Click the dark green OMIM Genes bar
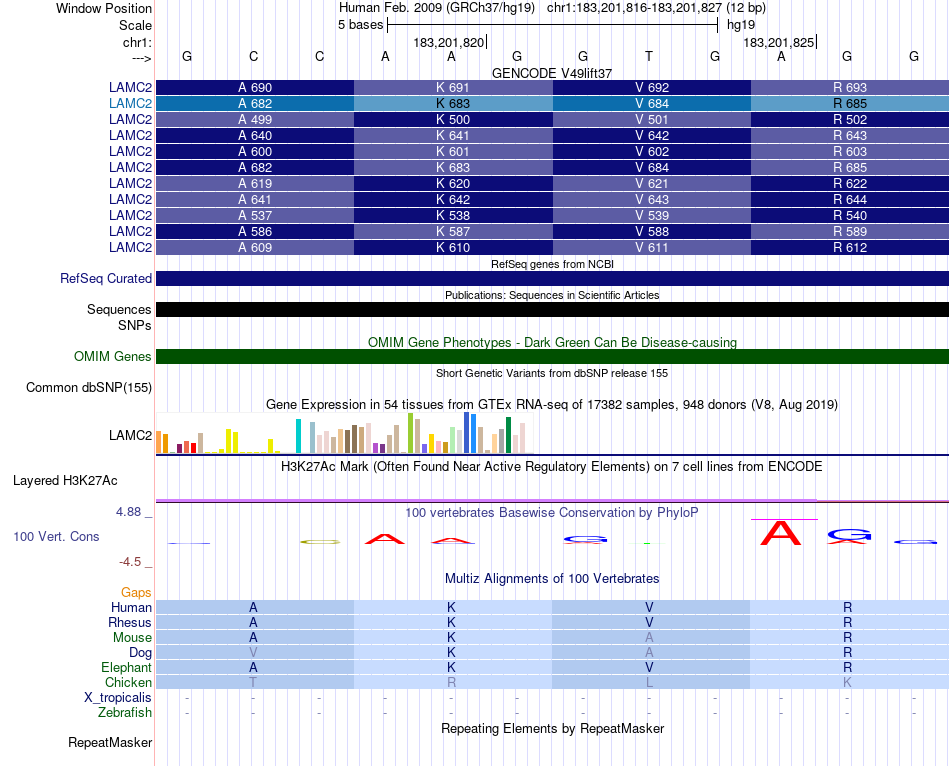950x766 pixels. pos(552,356)
